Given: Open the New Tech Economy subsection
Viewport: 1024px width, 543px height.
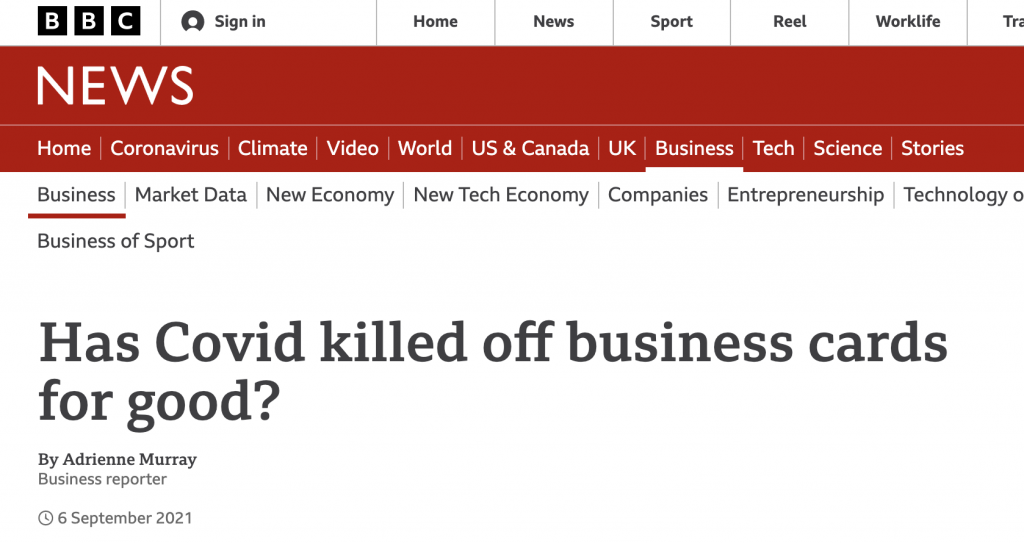Looking at the screenshot, I should click(501, 195).
